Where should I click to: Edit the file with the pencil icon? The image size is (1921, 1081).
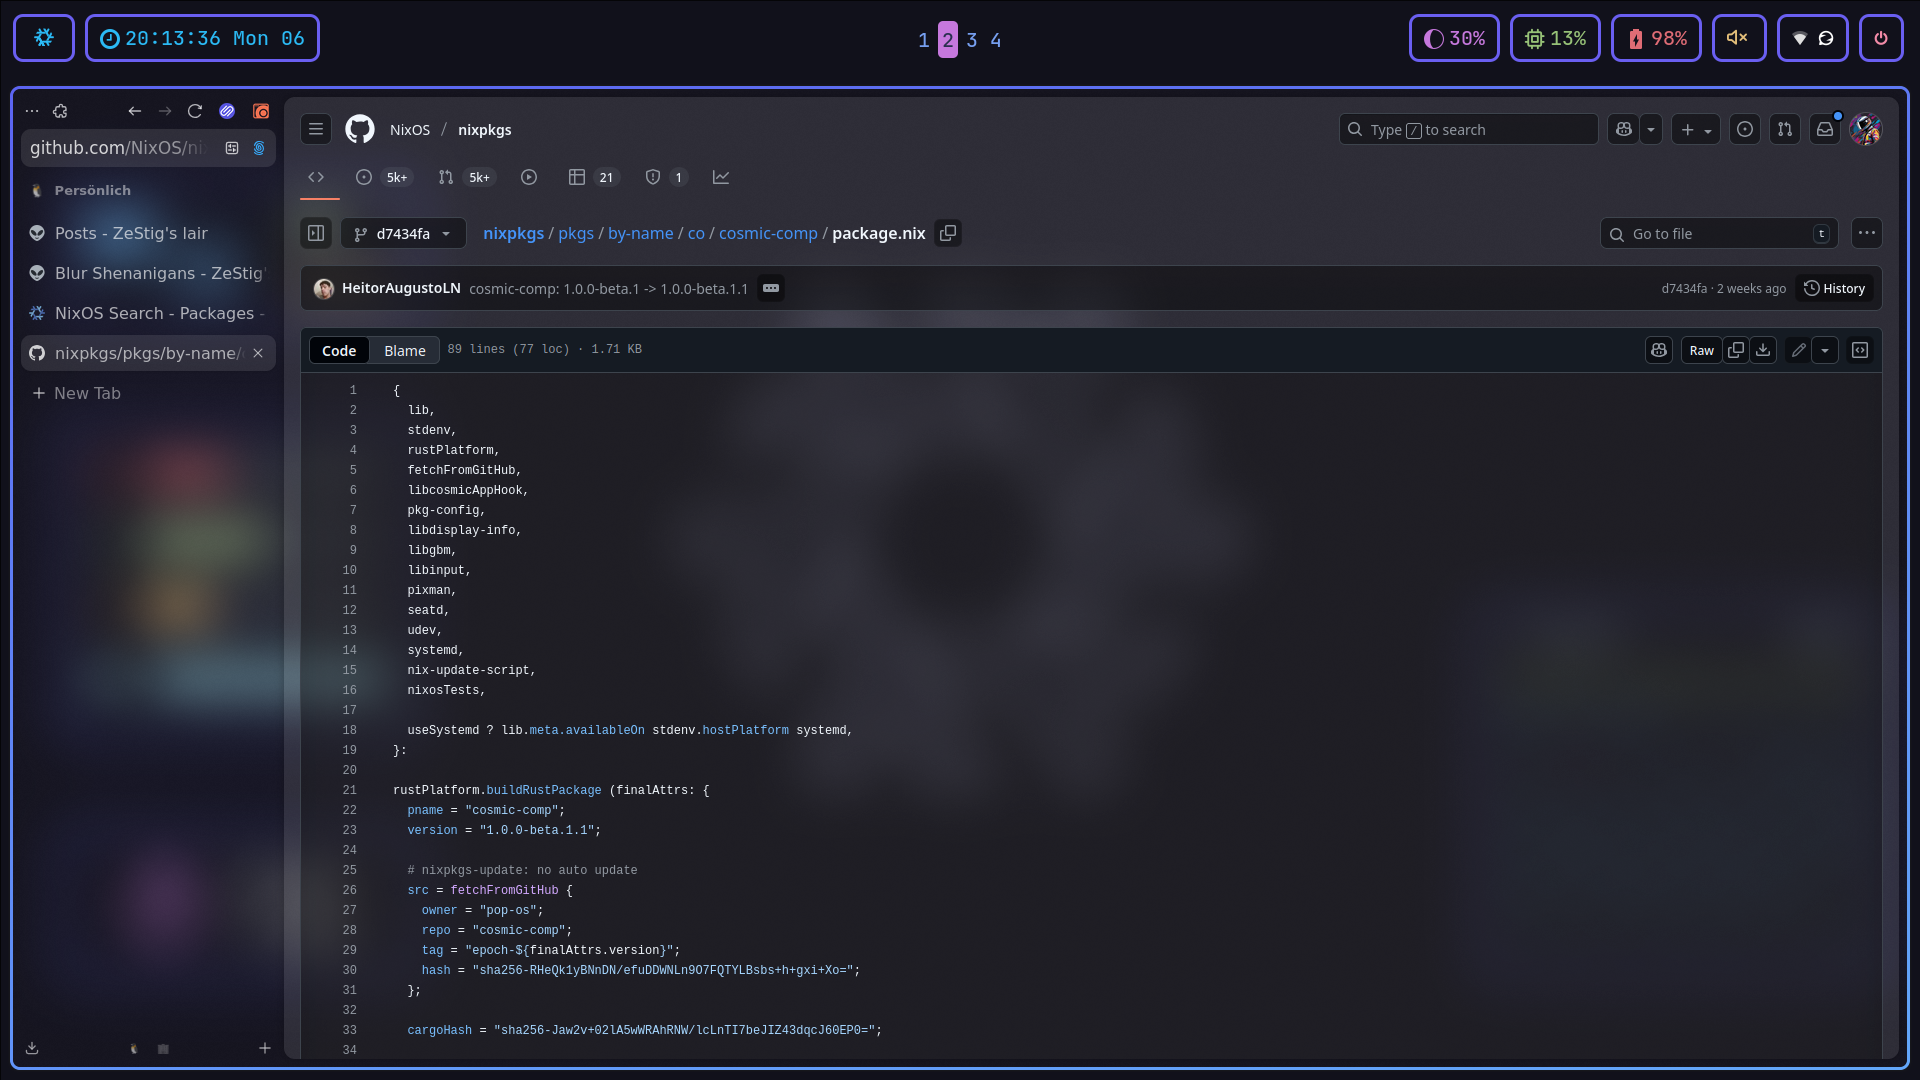[x=1798, y=350]
